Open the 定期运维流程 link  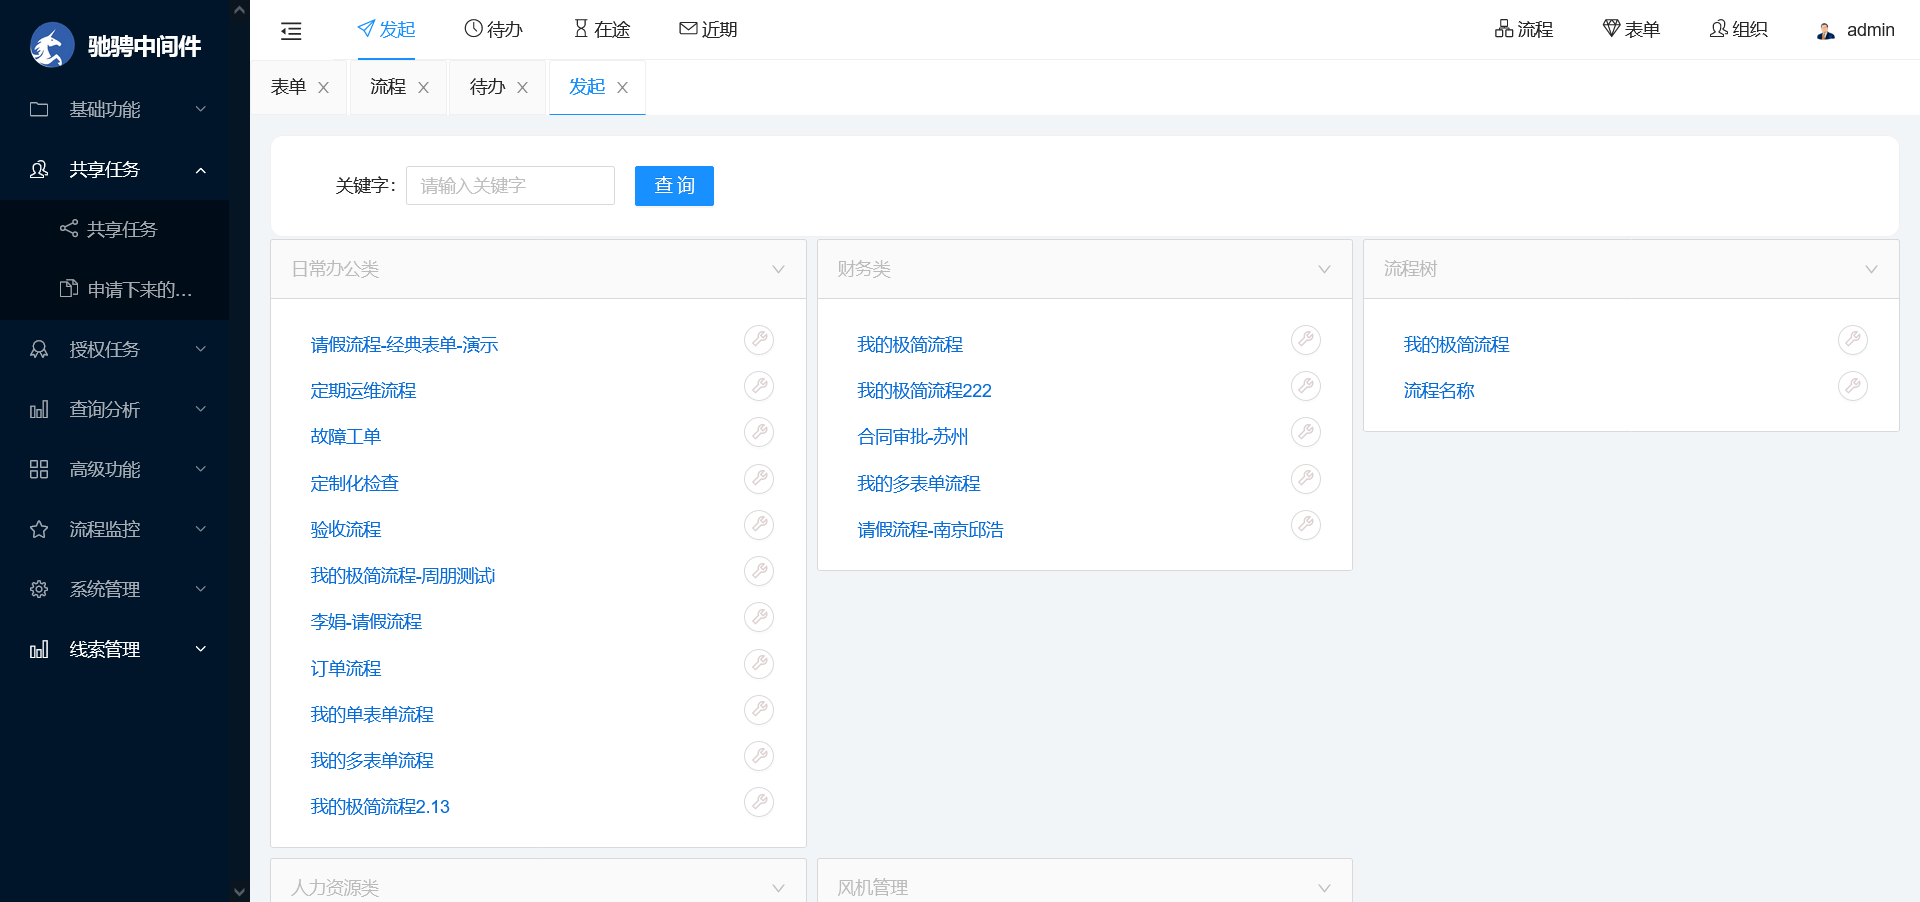363,391
